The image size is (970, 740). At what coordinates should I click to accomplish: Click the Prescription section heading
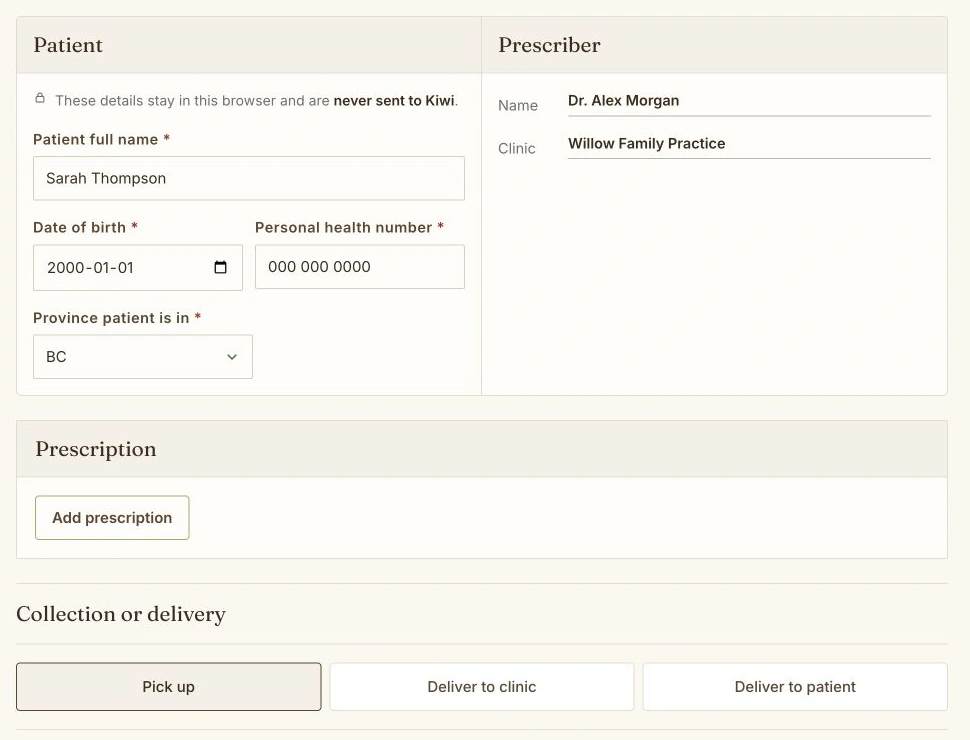coord(96,449)
